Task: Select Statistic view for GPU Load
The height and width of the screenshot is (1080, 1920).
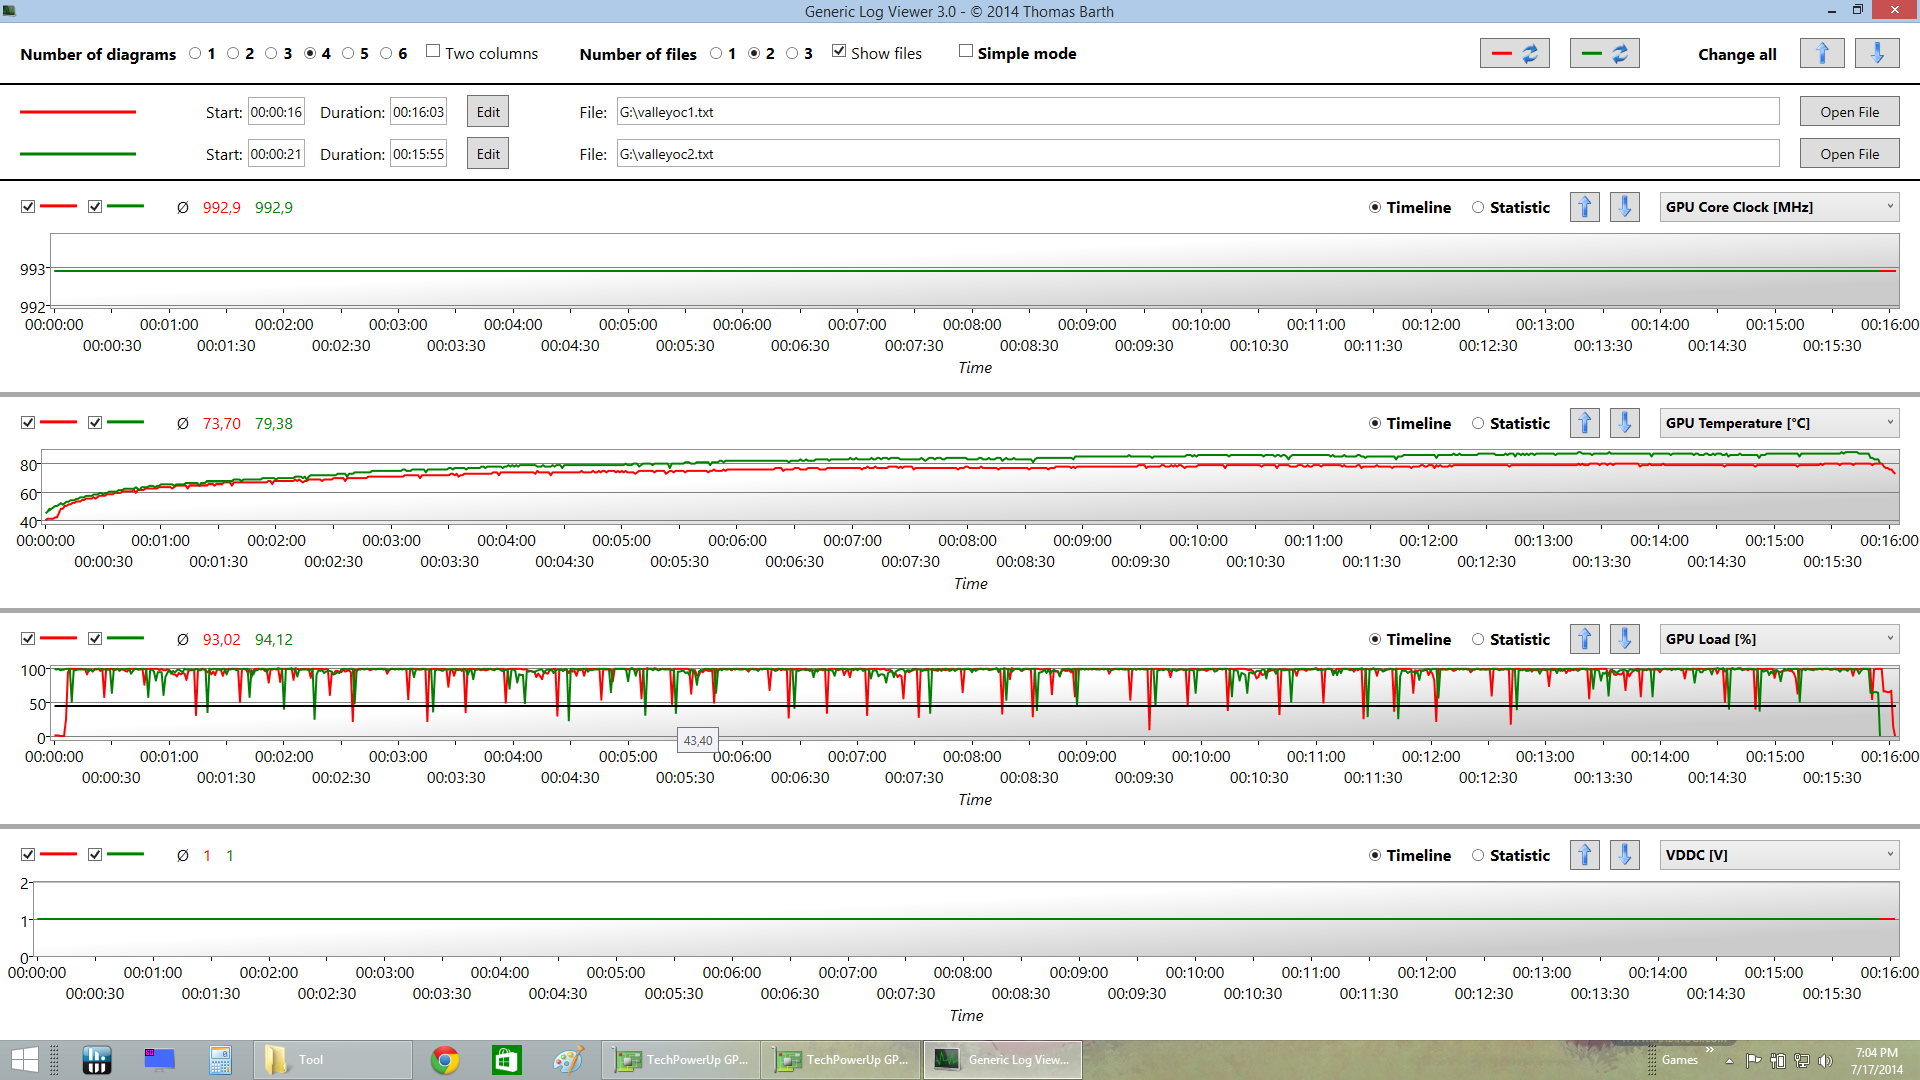Action: point(1478,639)
